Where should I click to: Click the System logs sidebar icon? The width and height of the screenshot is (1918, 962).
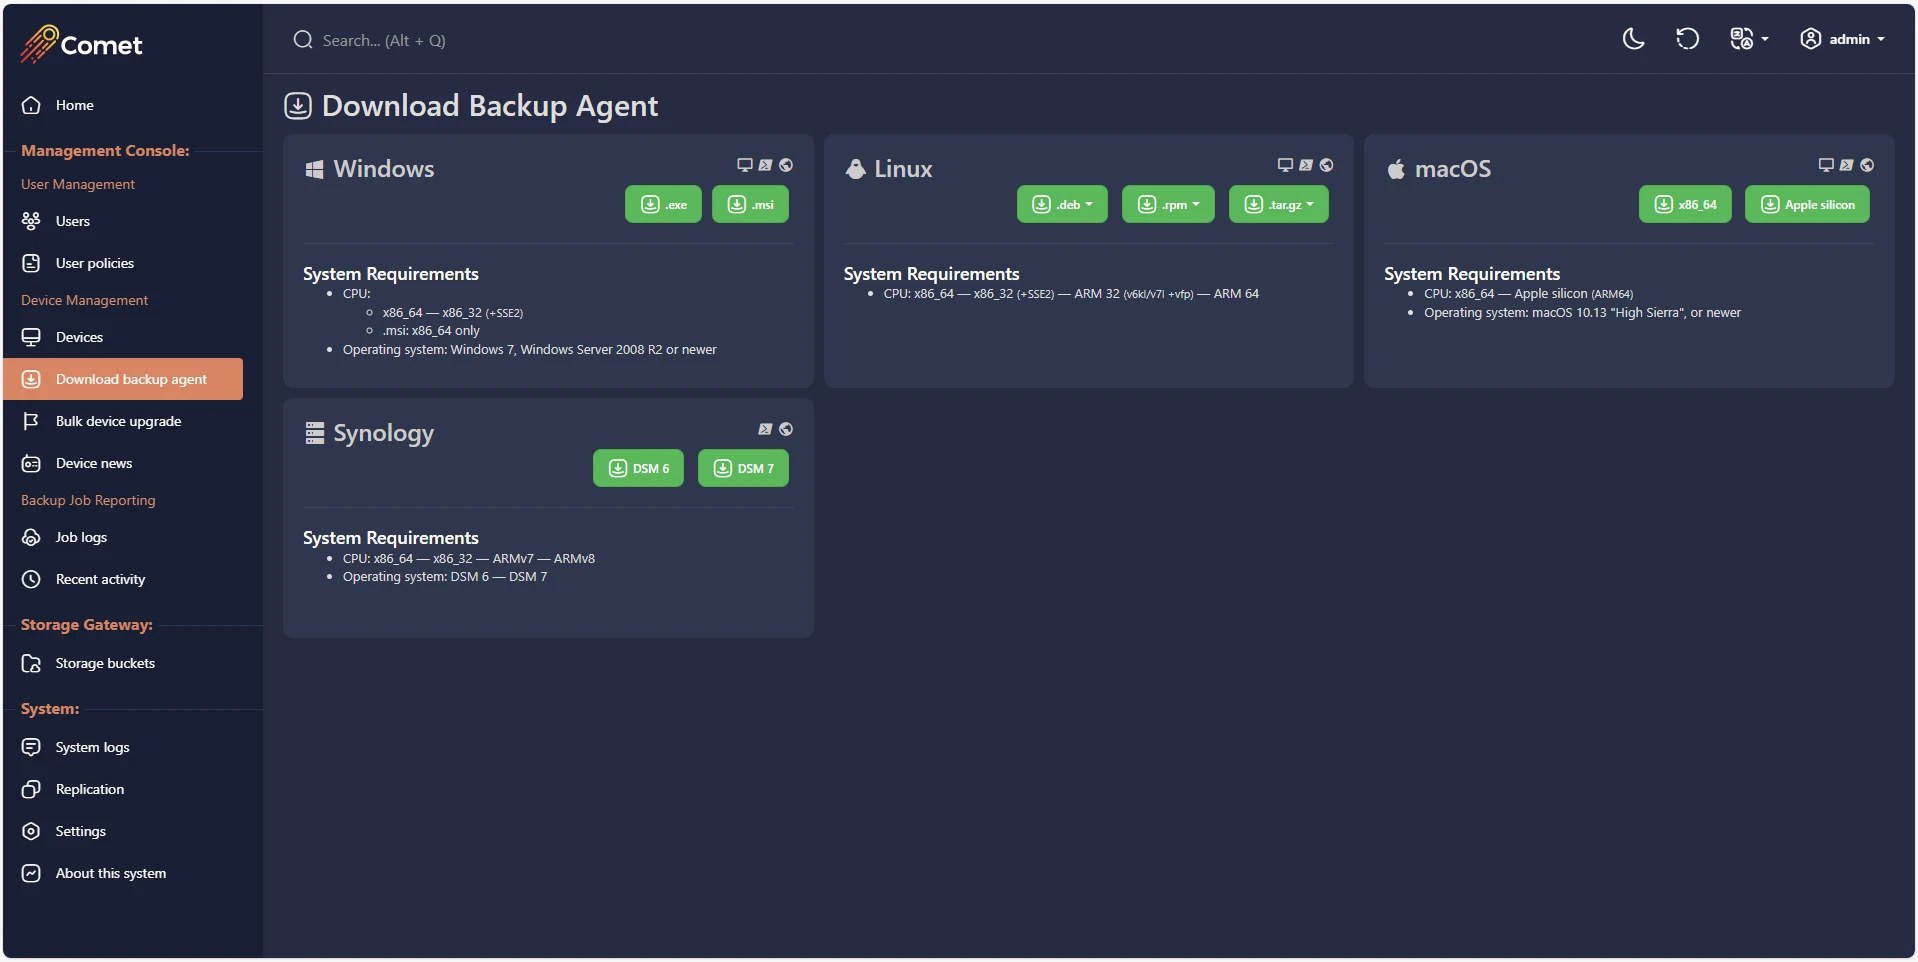click(31, 747)
